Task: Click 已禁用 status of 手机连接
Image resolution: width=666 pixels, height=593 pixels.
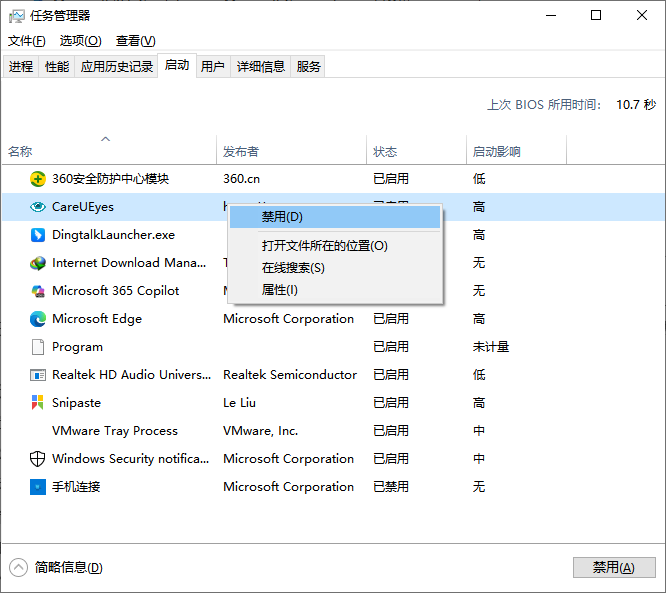Action: 391,487
